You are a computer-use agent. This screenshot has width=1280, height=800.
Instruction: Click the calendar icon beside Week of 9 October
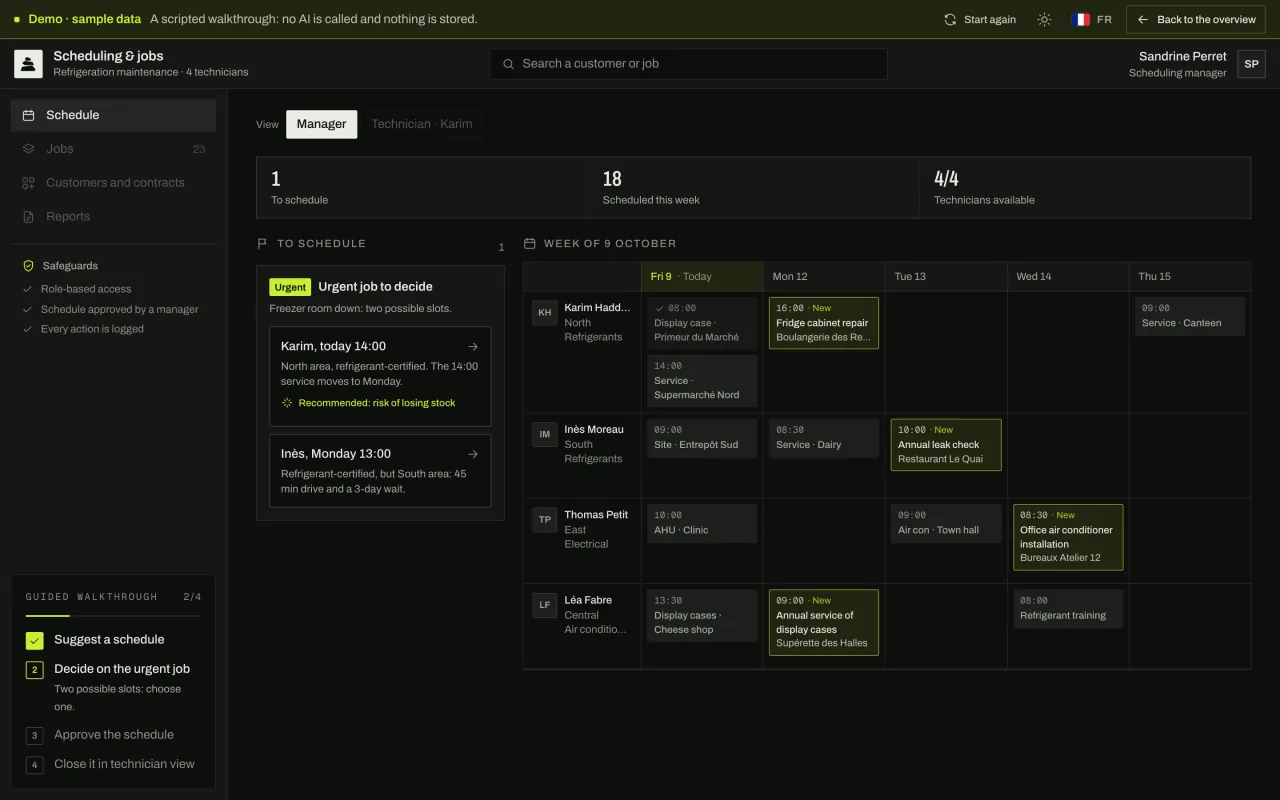point(530,243)
